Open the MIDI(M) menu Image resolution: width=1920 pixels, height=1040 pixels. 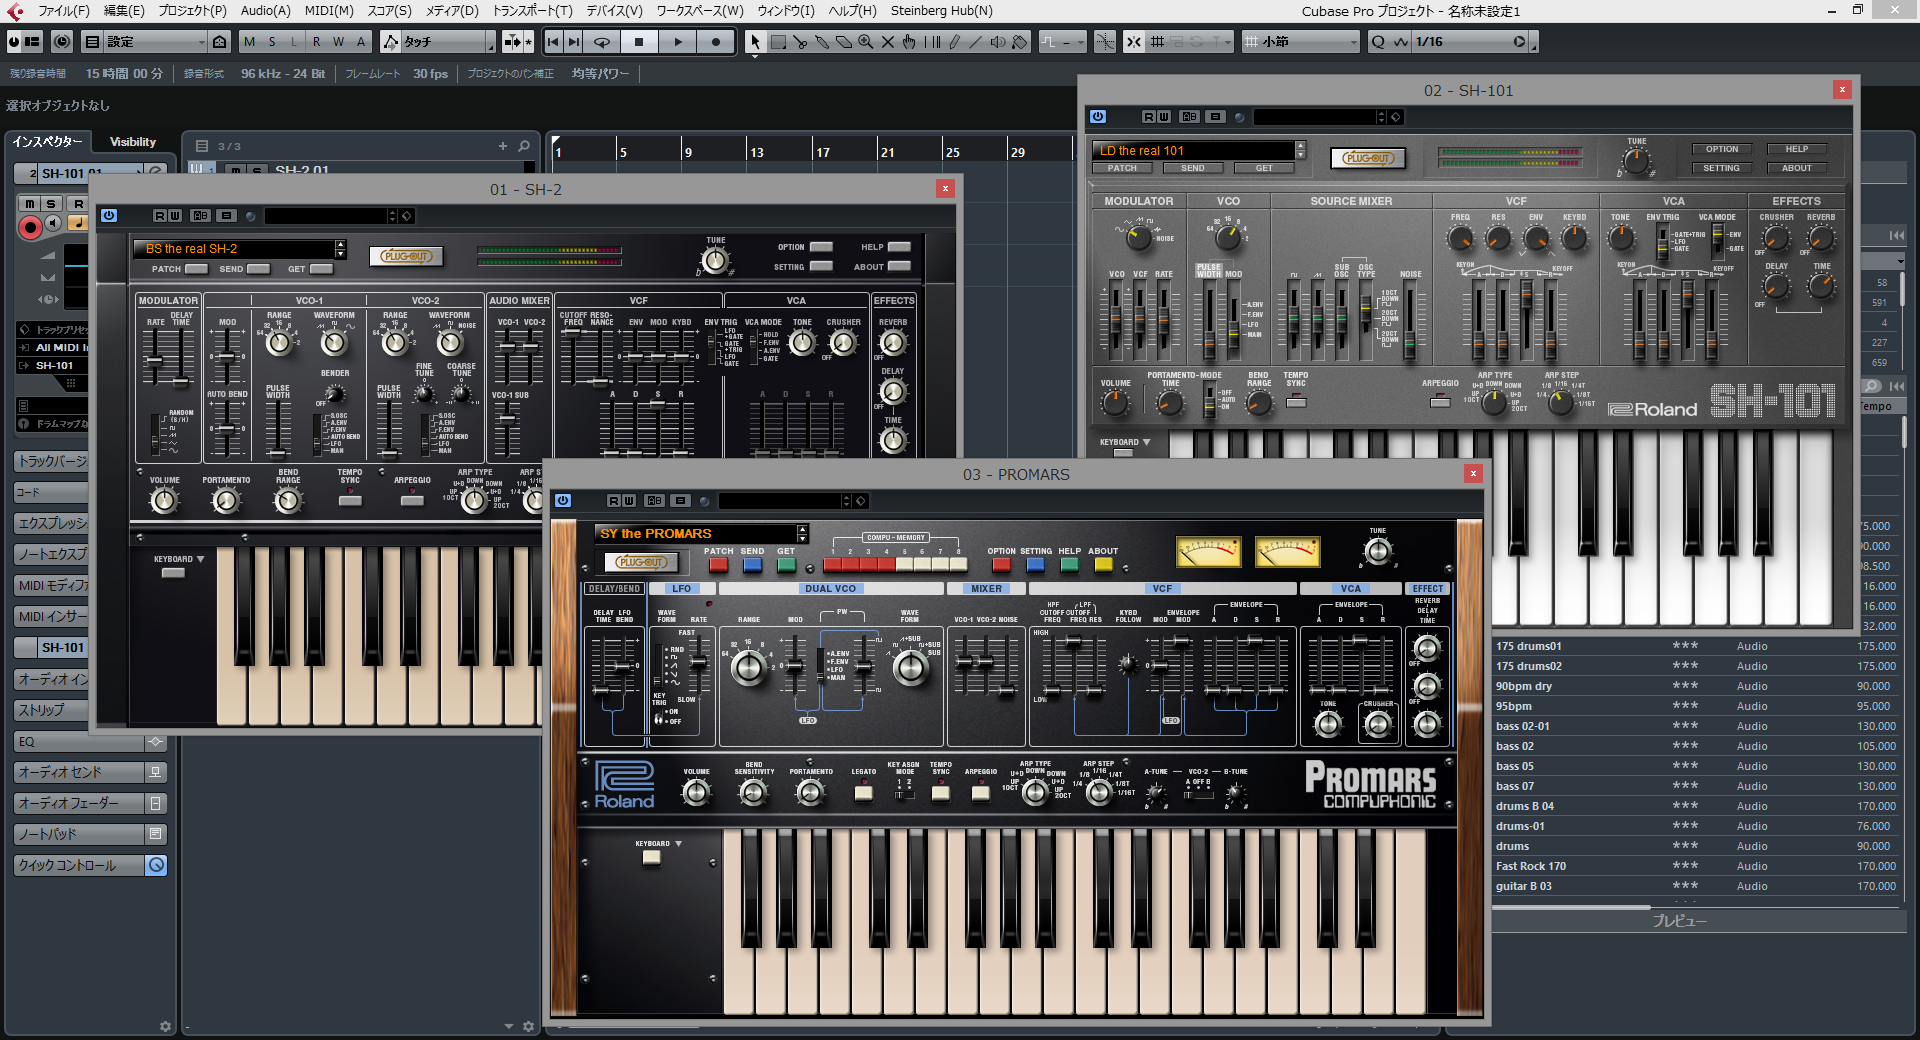pyautogui.click(x=329, y=11)
